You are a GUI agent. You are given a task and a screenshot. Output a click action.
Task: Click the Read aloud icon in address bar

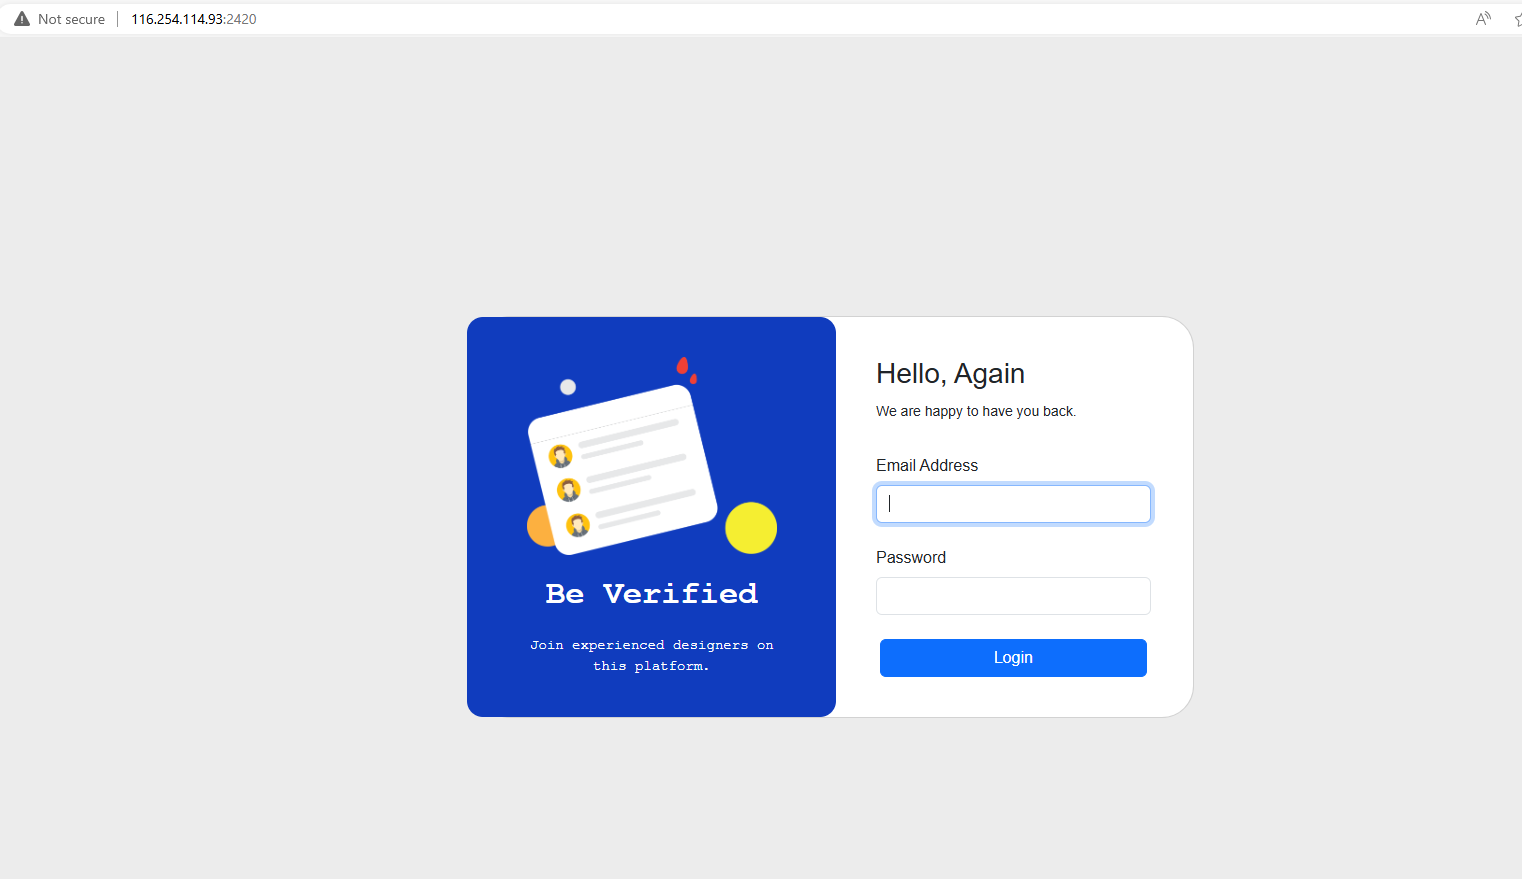(x=1483, y=19)
